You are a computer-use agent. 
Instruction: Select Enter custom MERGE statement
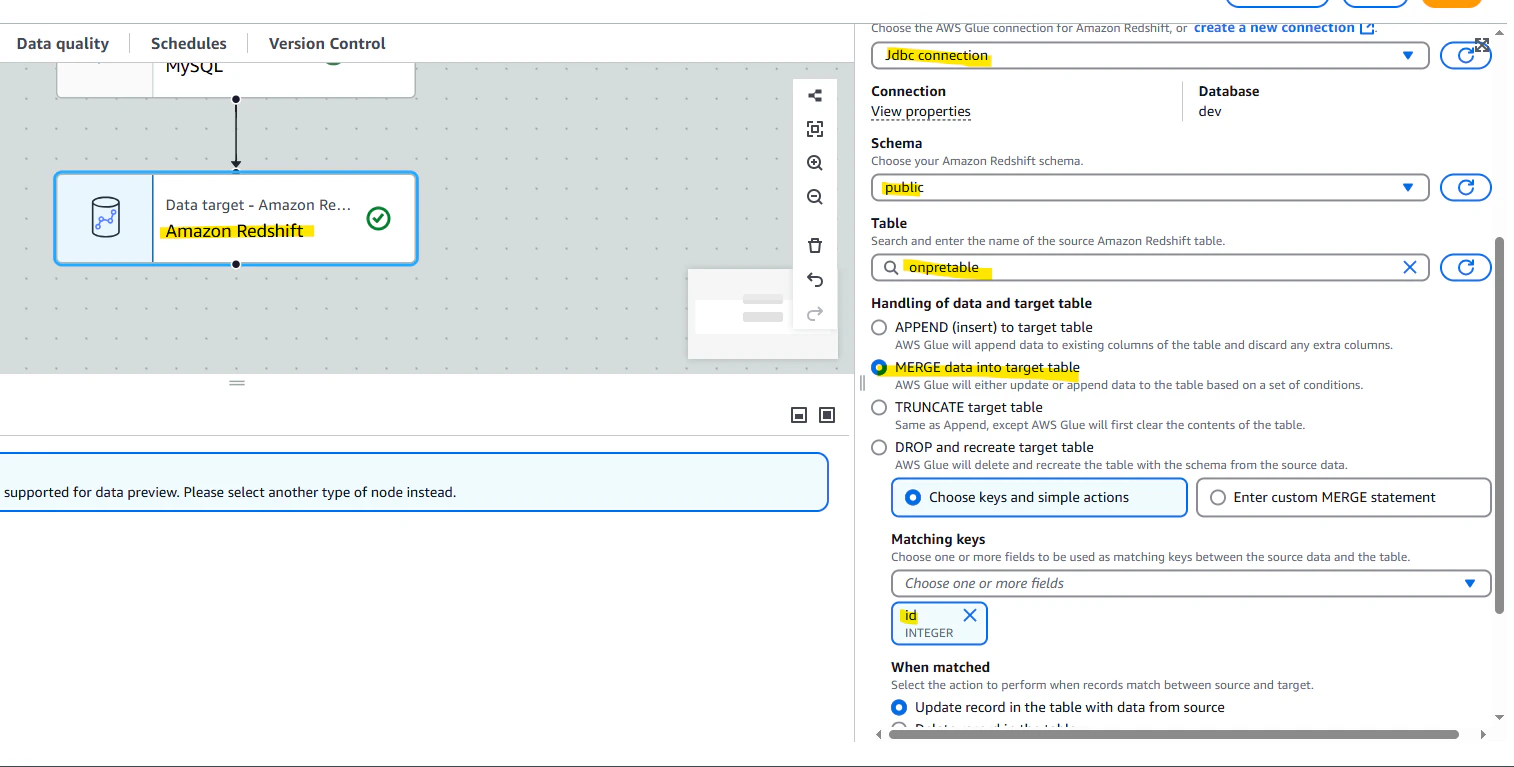click(x=1343, y=497)
